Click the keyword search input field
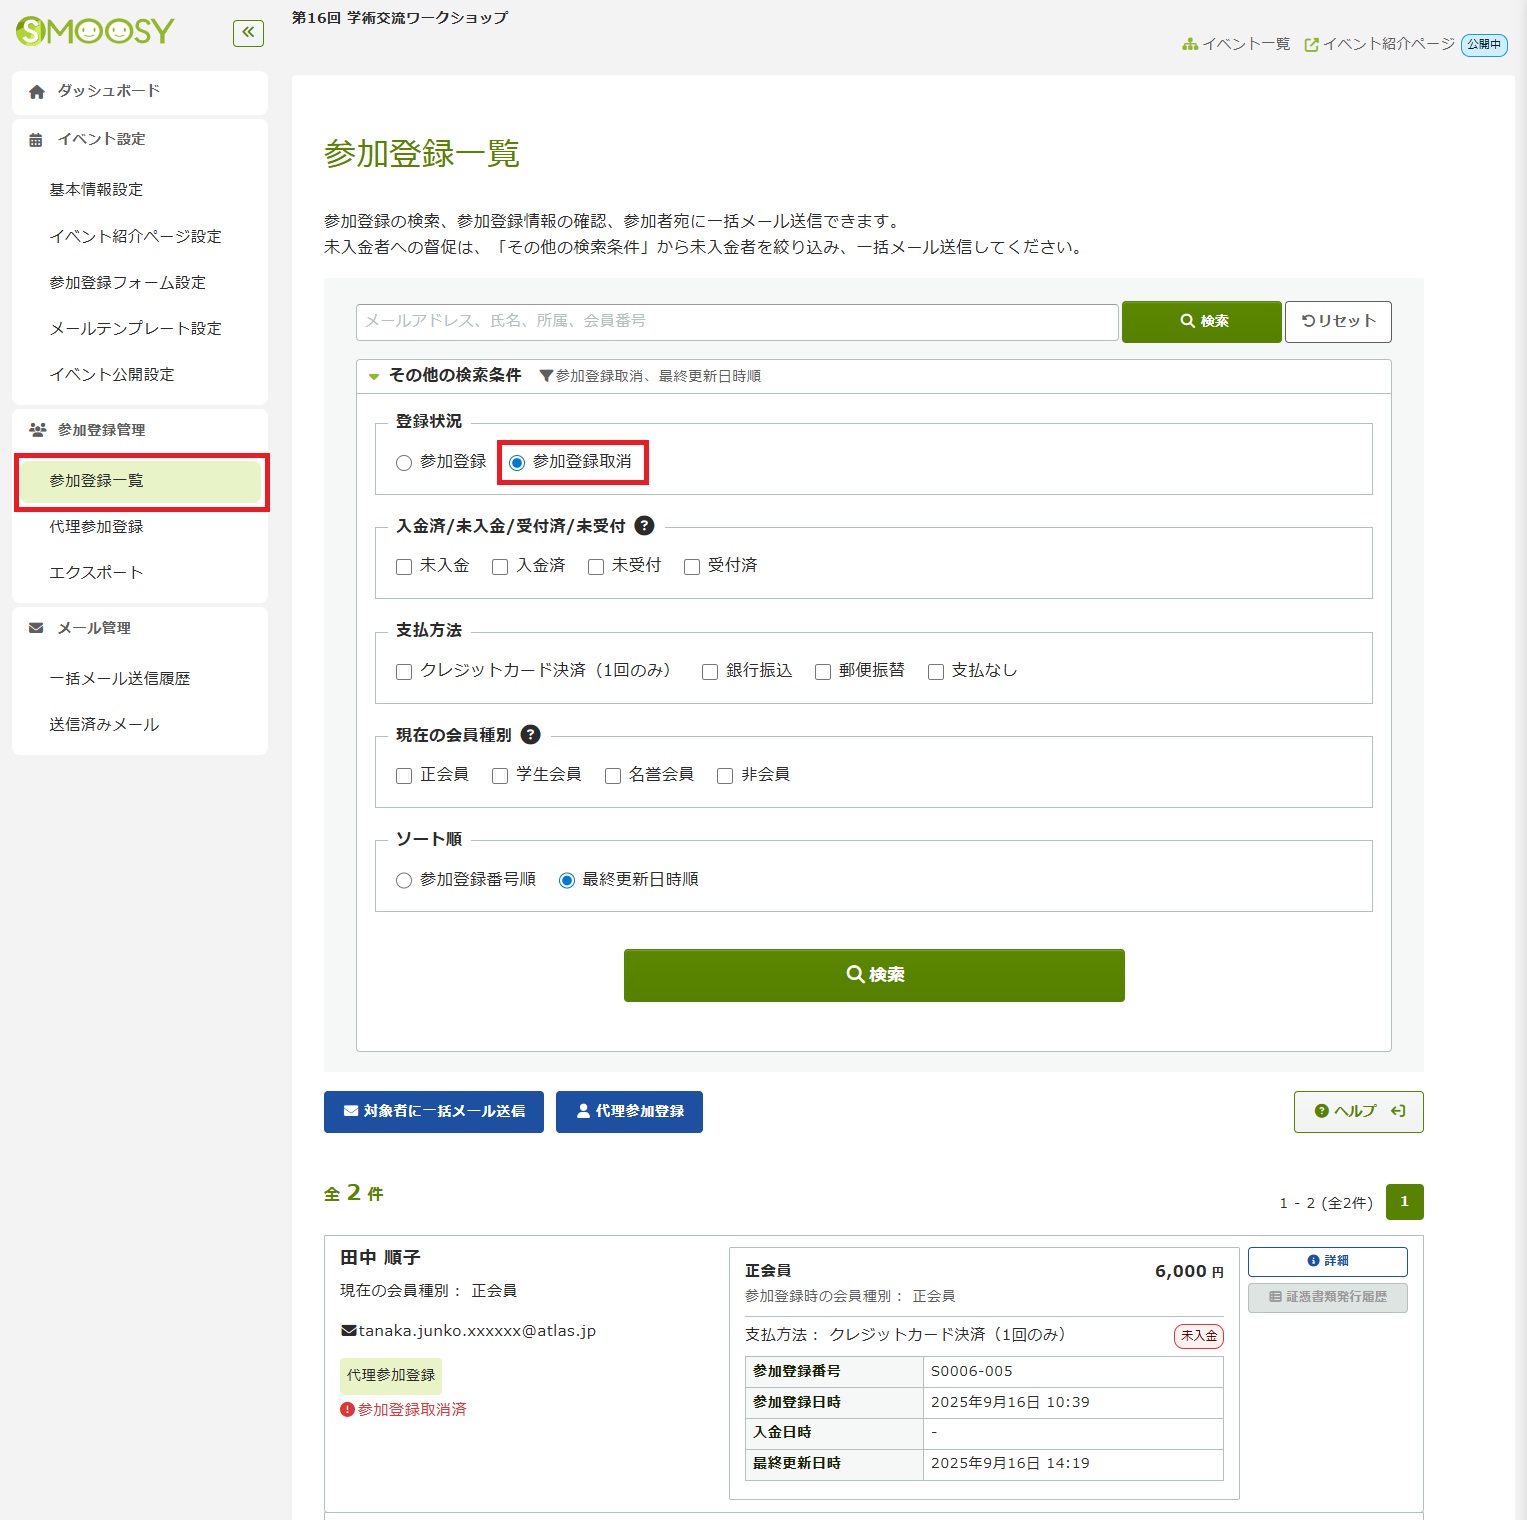 point(736,321)
